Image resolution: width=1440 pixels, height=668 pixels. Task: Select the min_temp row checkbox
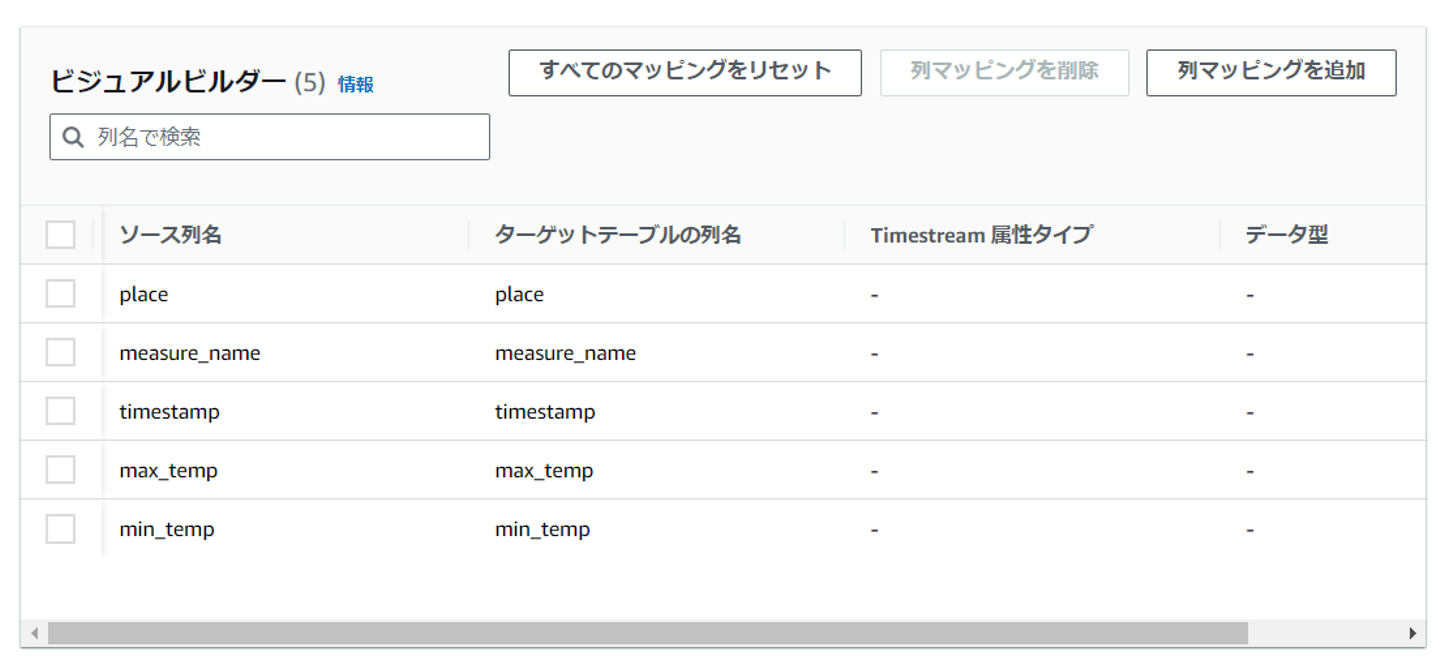tap(60, 529)
